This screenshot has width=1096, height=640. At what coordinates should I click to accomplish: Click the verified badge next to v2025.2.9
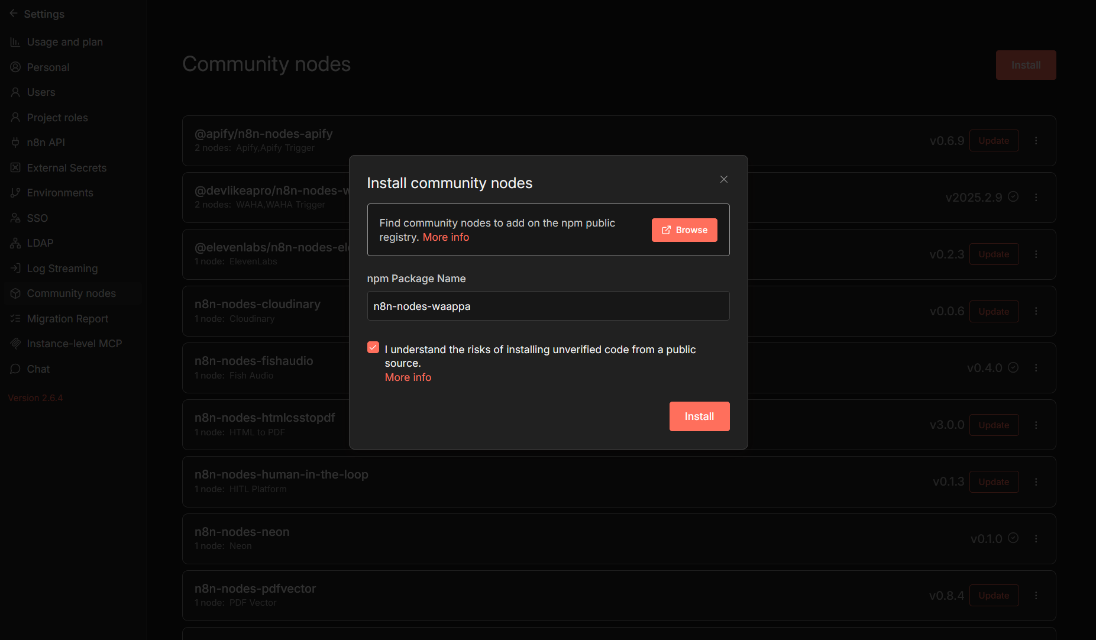point(1013,197)
